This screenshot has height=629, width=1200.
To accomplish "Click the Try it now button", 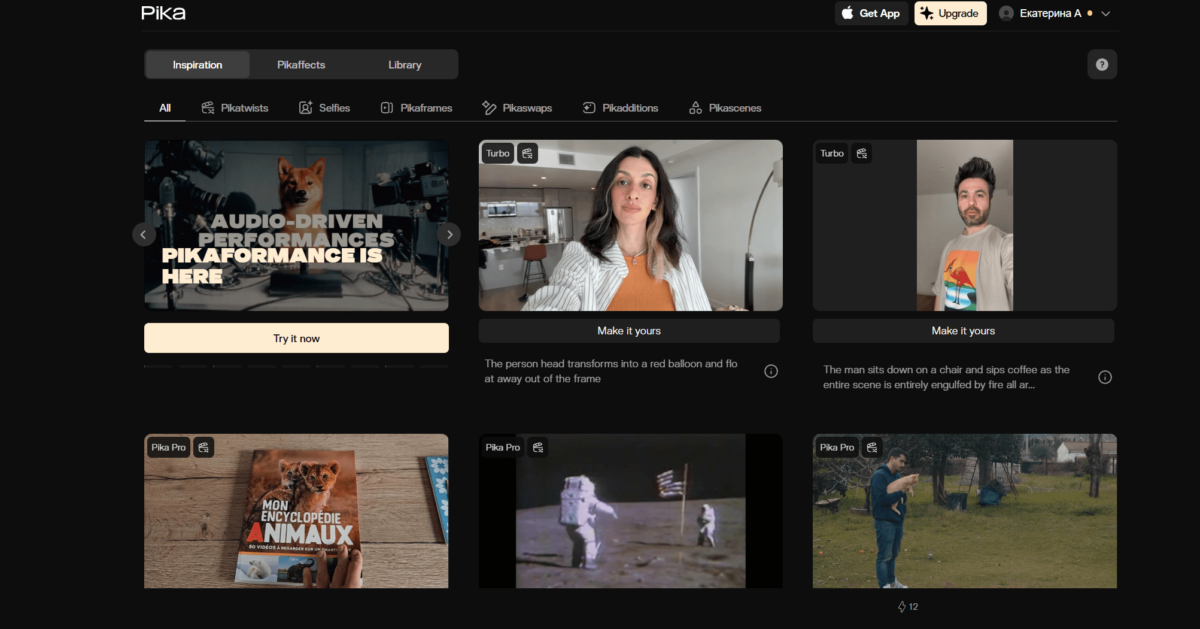I will pos(296,338).
